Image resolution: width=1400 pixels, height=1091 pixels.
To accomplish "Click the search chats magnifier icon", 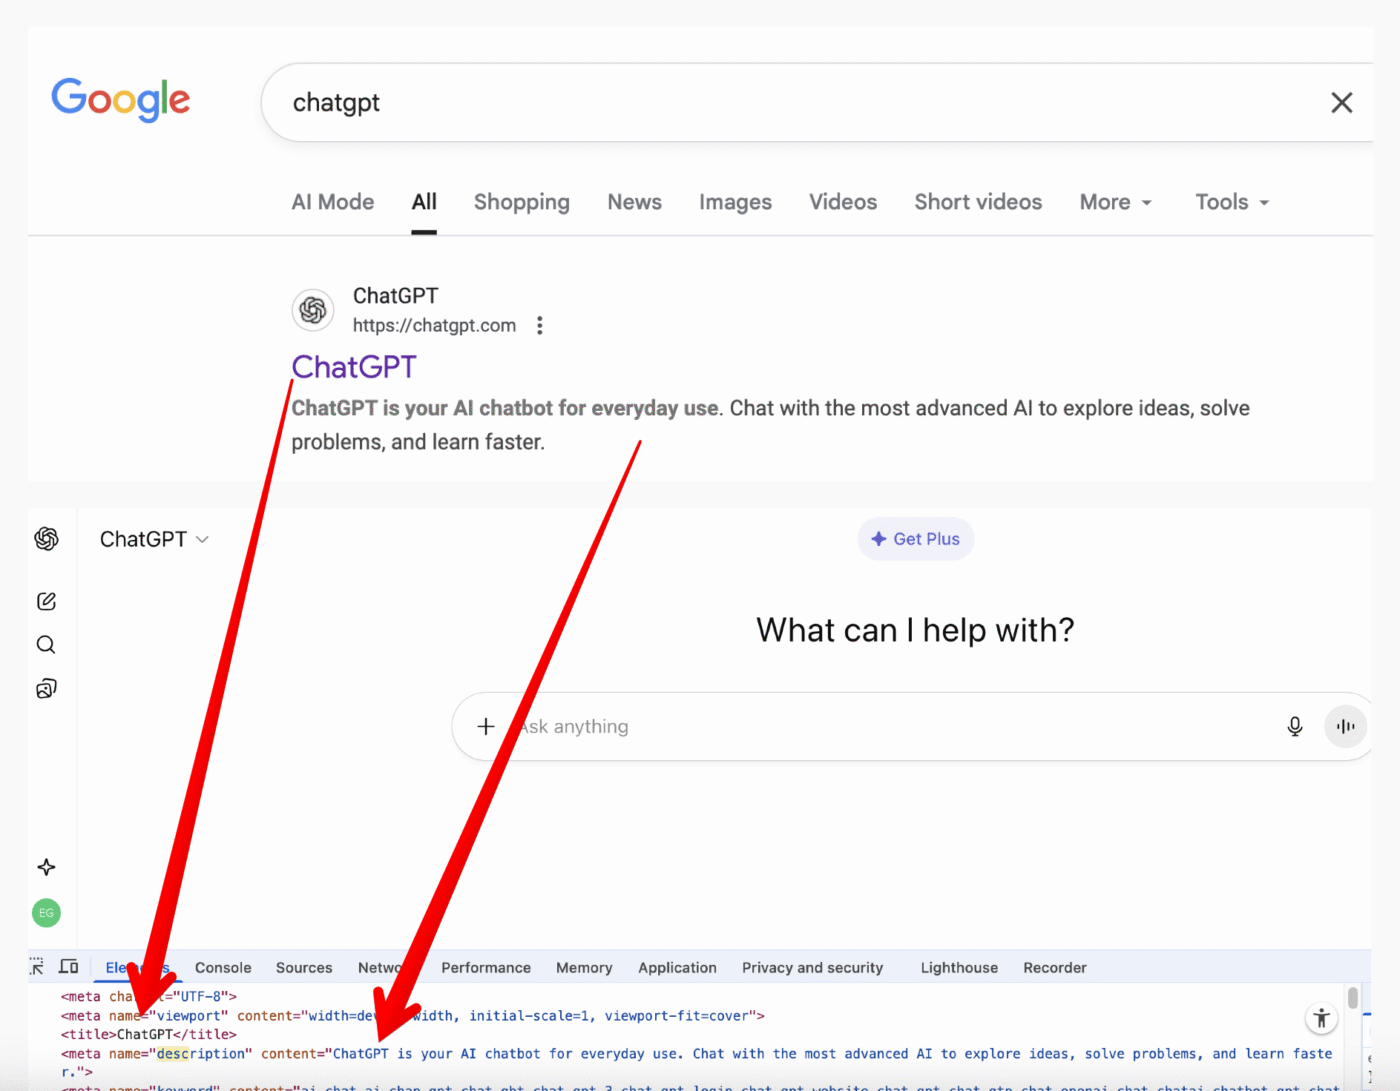I will pos(46,645).
